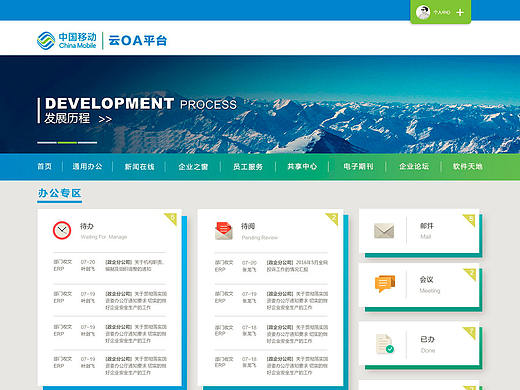Open the 企业论坛 menu

point(414,166)
